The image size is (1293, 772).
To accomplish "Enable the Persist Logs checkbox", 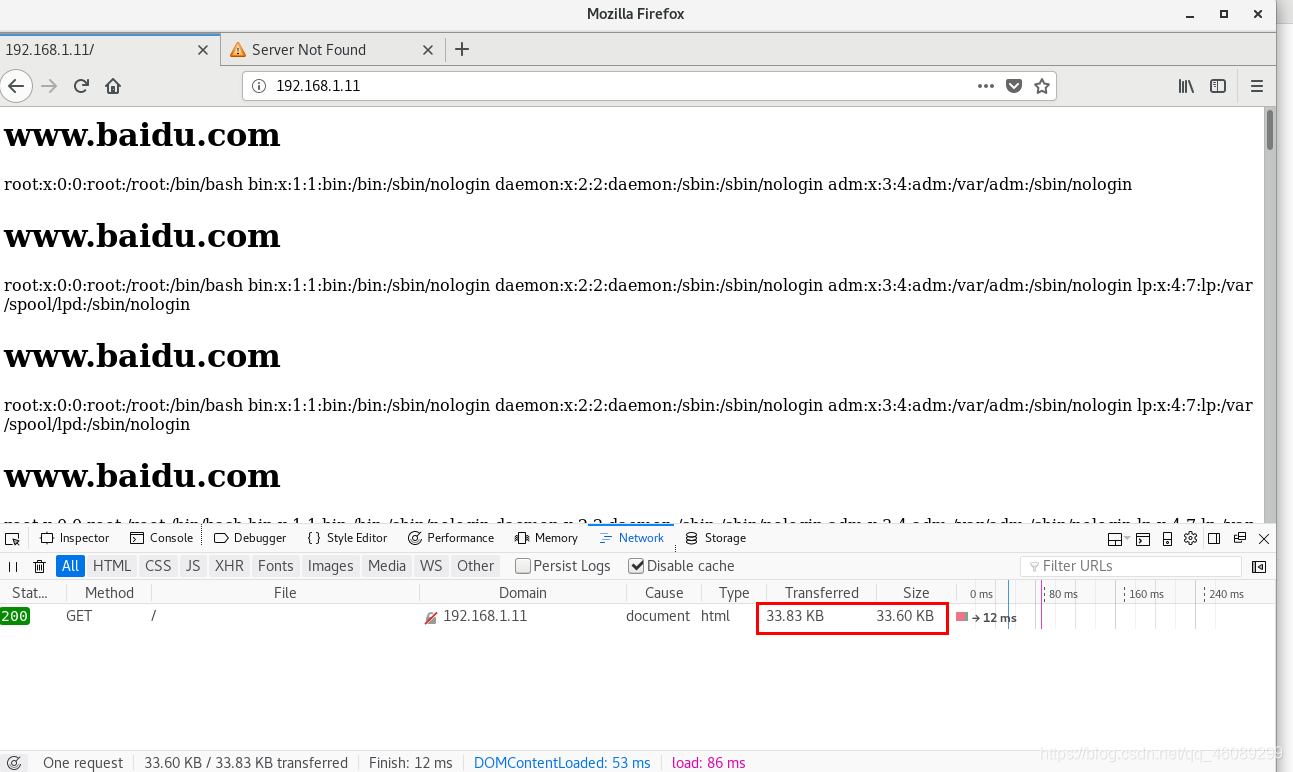I will click(x=523, y=566).
